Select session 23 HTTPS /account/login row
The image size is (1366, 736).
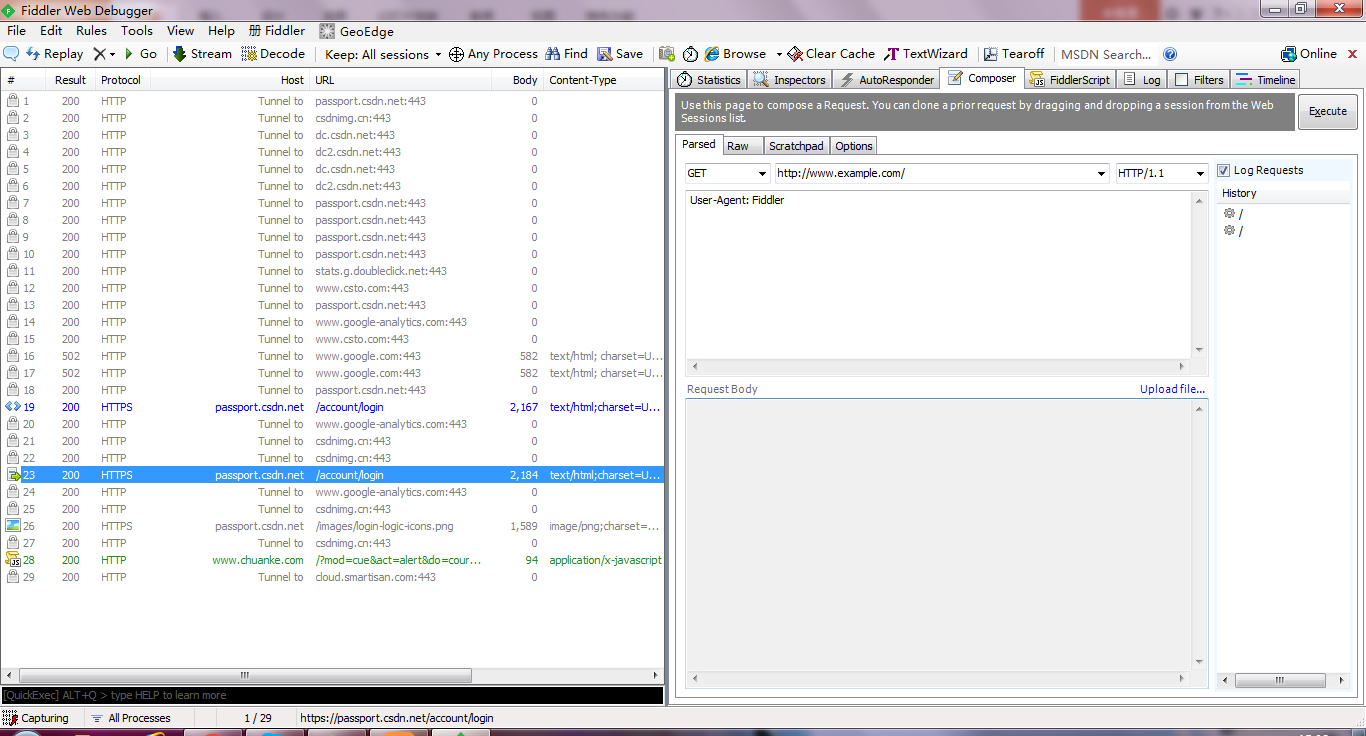point(332,475)
